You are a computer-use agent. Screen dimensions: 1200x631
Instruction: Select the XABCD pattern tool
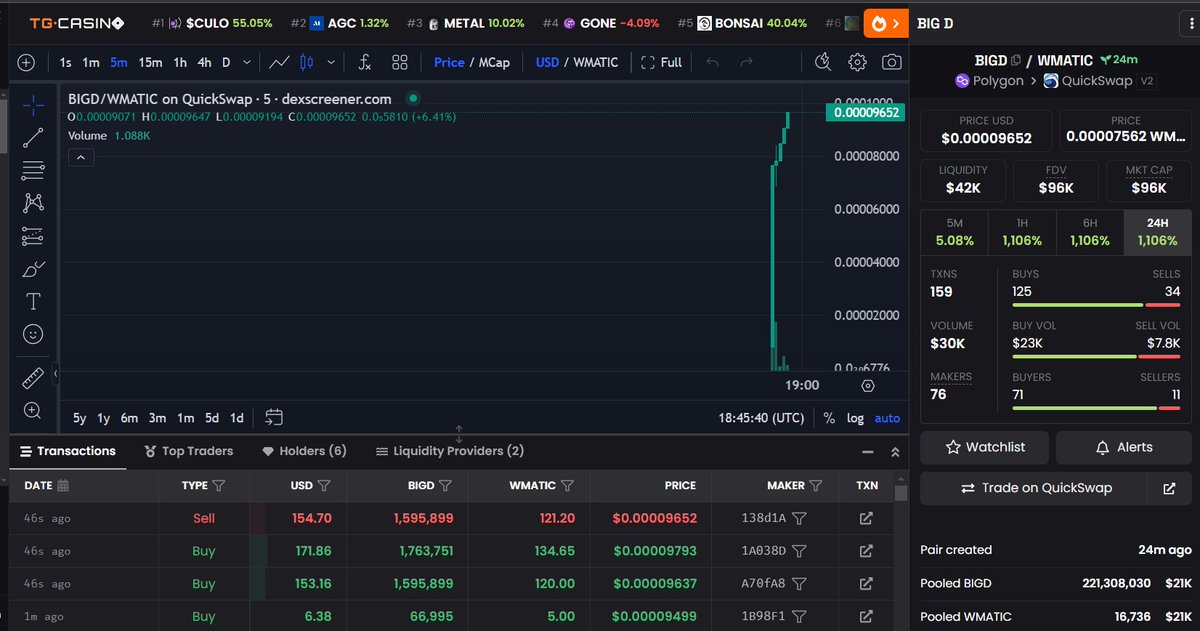point(32,202)
